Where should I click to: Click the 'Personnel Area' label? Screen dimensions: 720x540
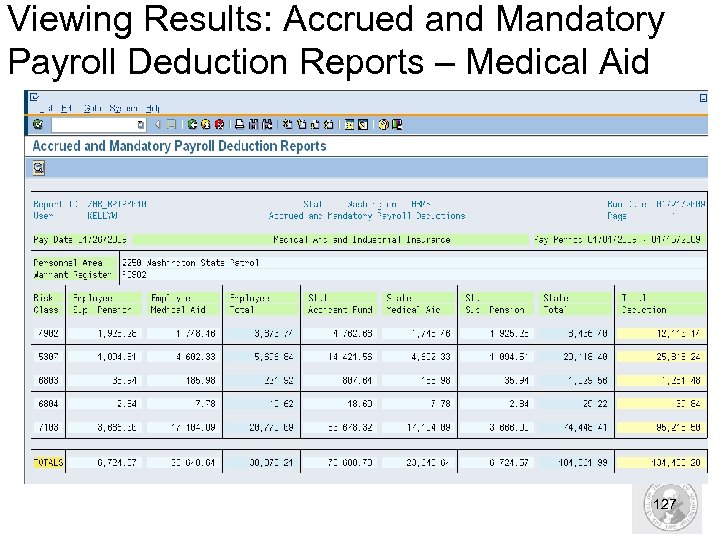point(68,263)
